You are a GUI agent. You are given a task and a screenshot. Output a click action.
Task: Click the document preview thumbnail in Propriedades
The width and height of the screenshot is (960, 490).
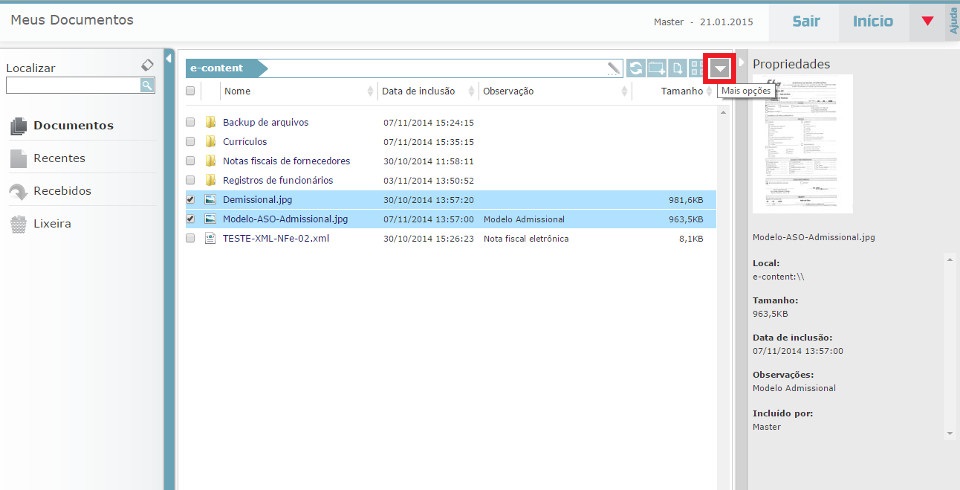pos(802,146)
